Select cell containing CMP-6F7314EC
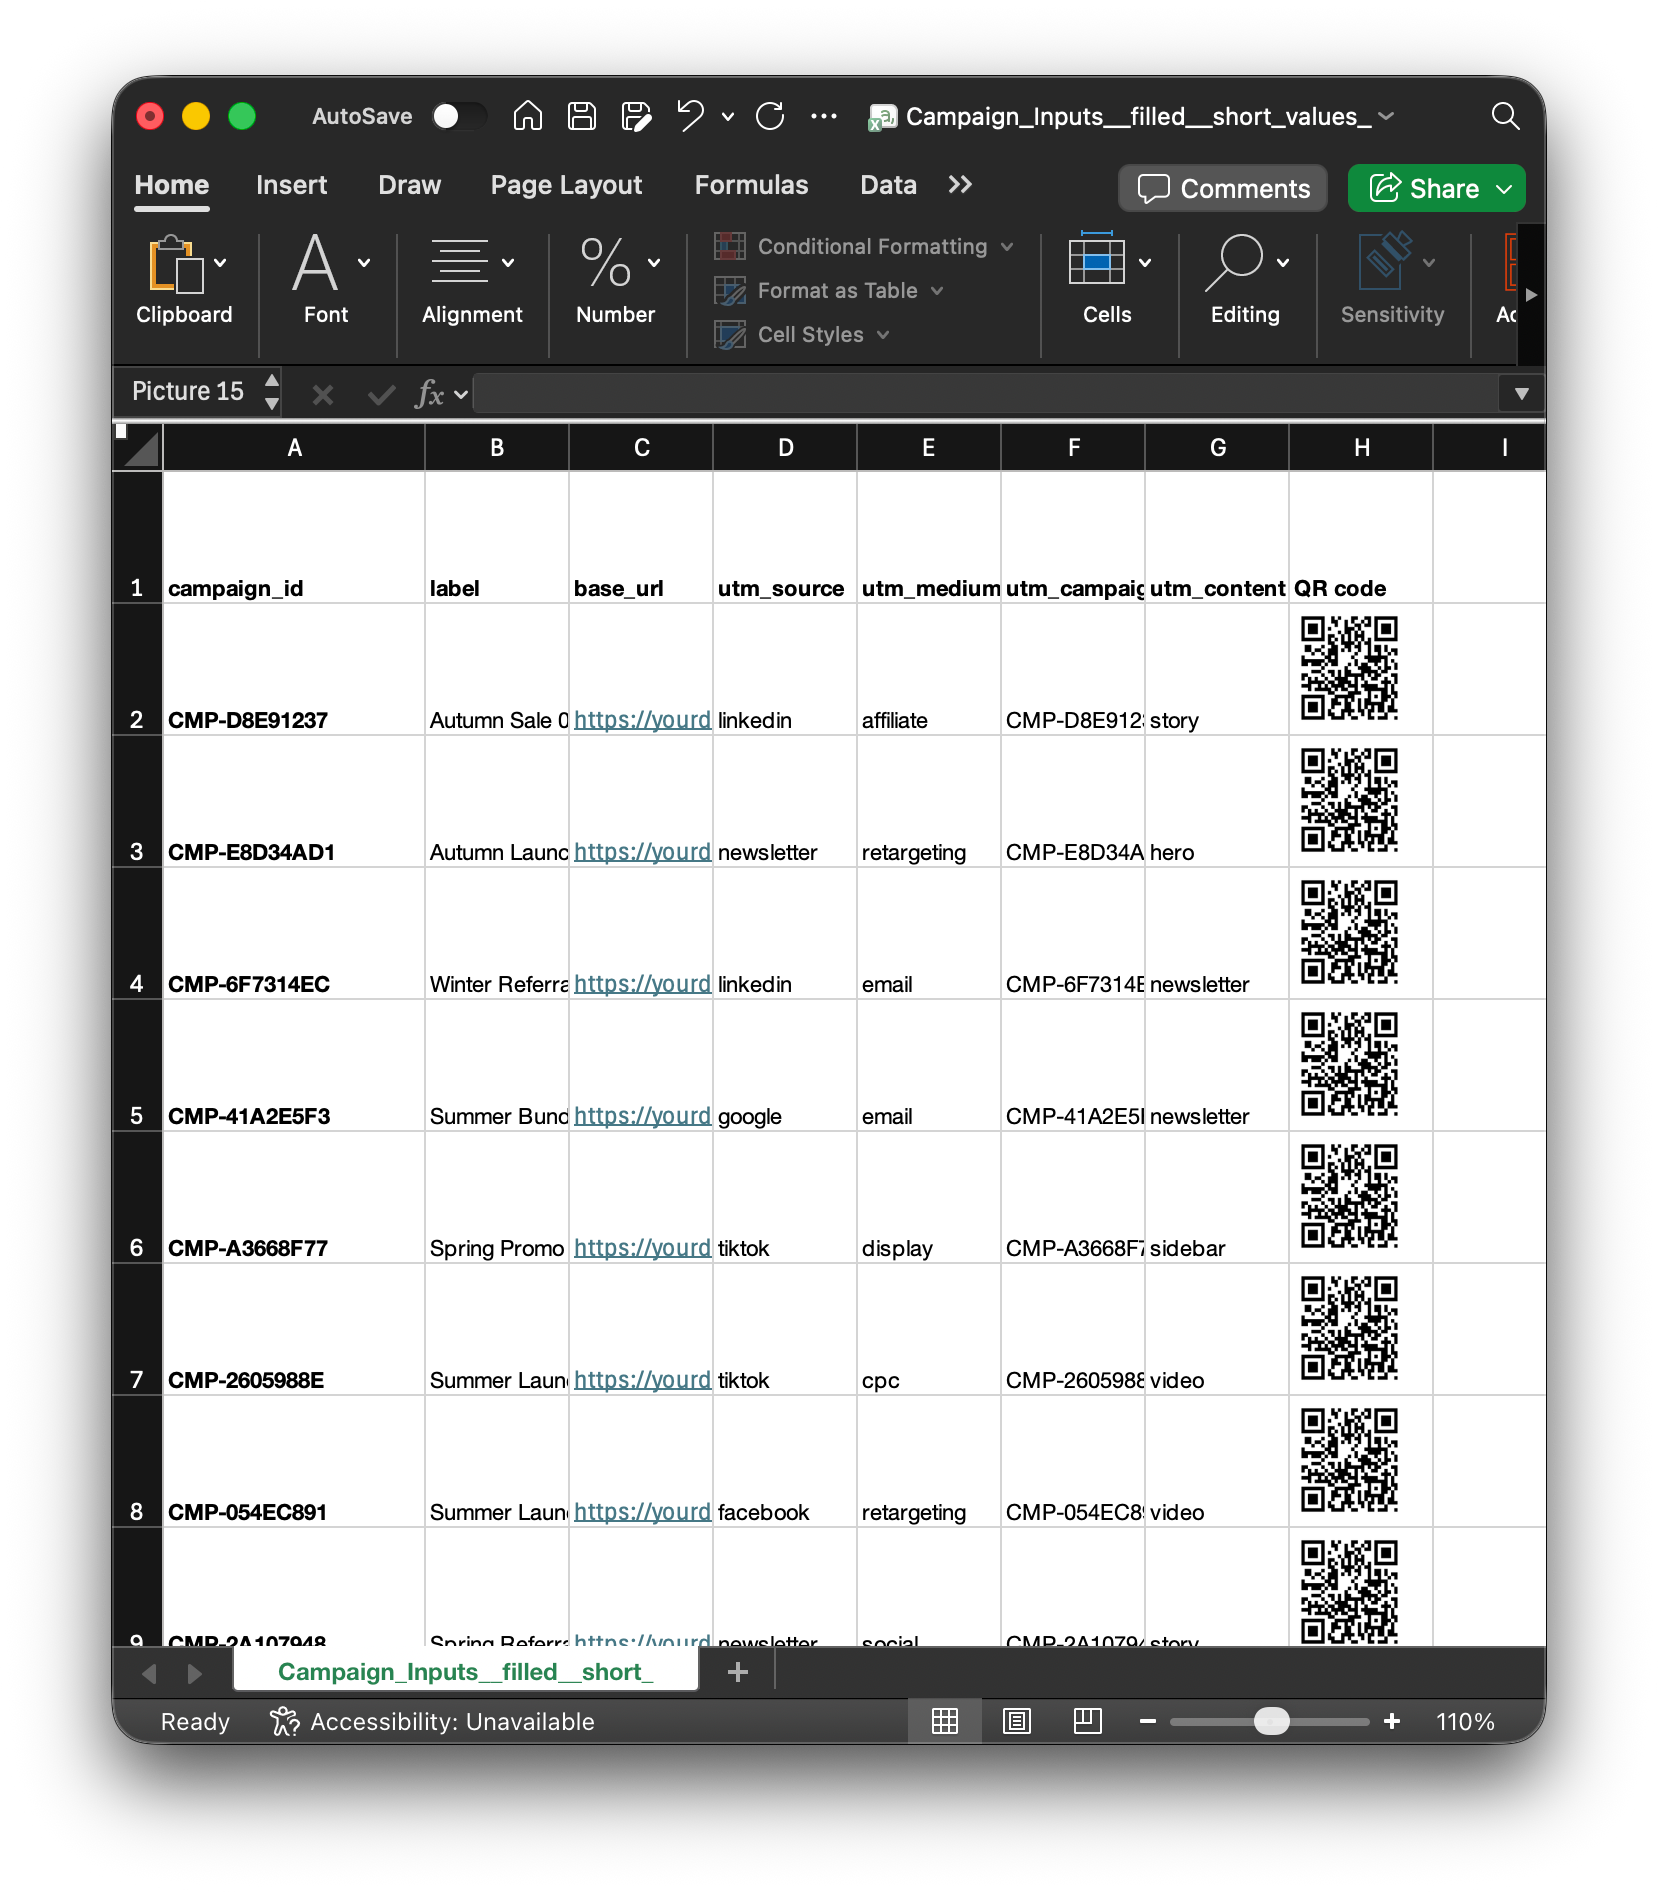The image size is (1658, 1892). pyautogui.click(x=294, y=934)
